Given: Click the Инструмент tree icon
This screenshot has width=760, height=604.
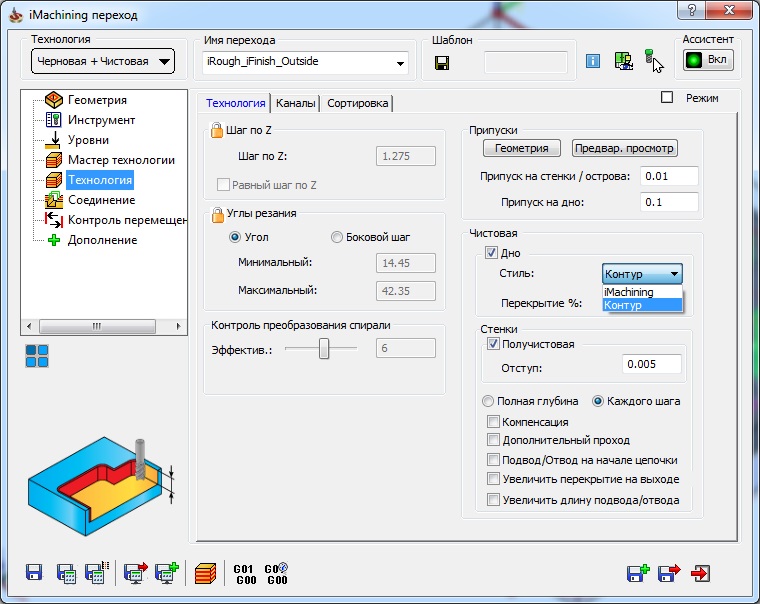Looking at the screenshot, I should coord(53,120).
